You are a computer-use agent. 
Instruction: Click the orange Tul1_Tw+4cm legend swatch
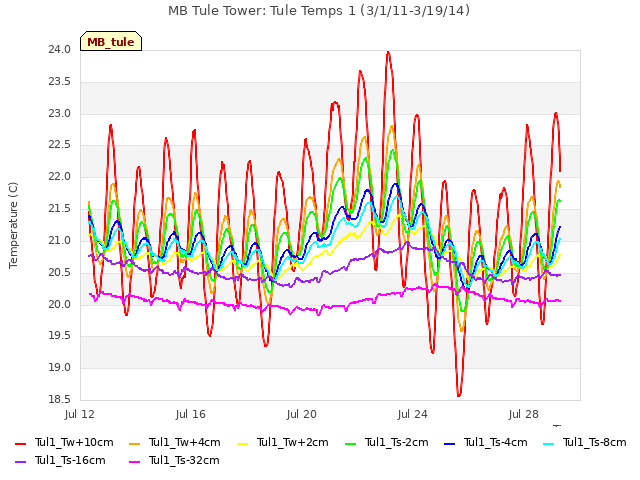pos(134,443)
